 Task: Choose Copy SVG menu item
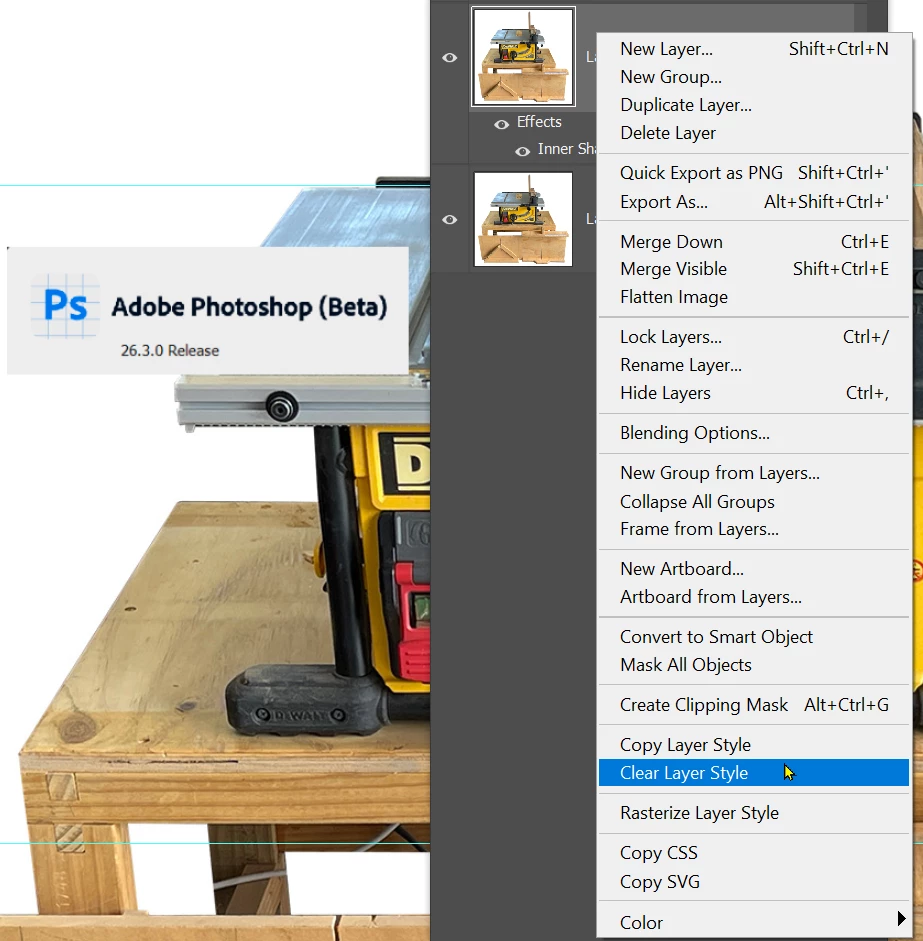753,882
